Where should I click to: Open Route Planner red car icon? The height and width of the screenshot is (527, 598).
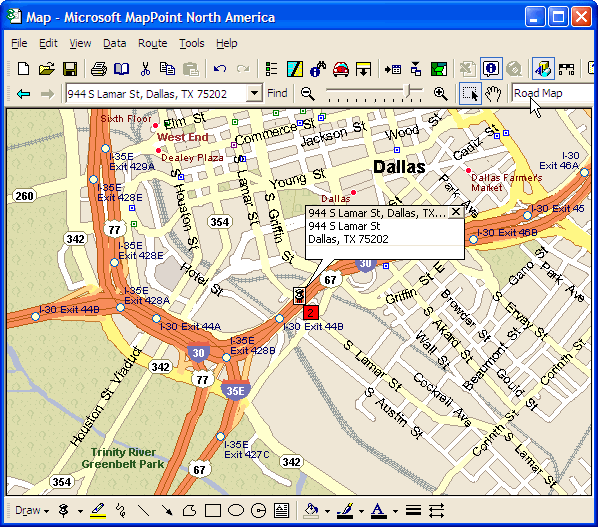[x=341, y=69]
